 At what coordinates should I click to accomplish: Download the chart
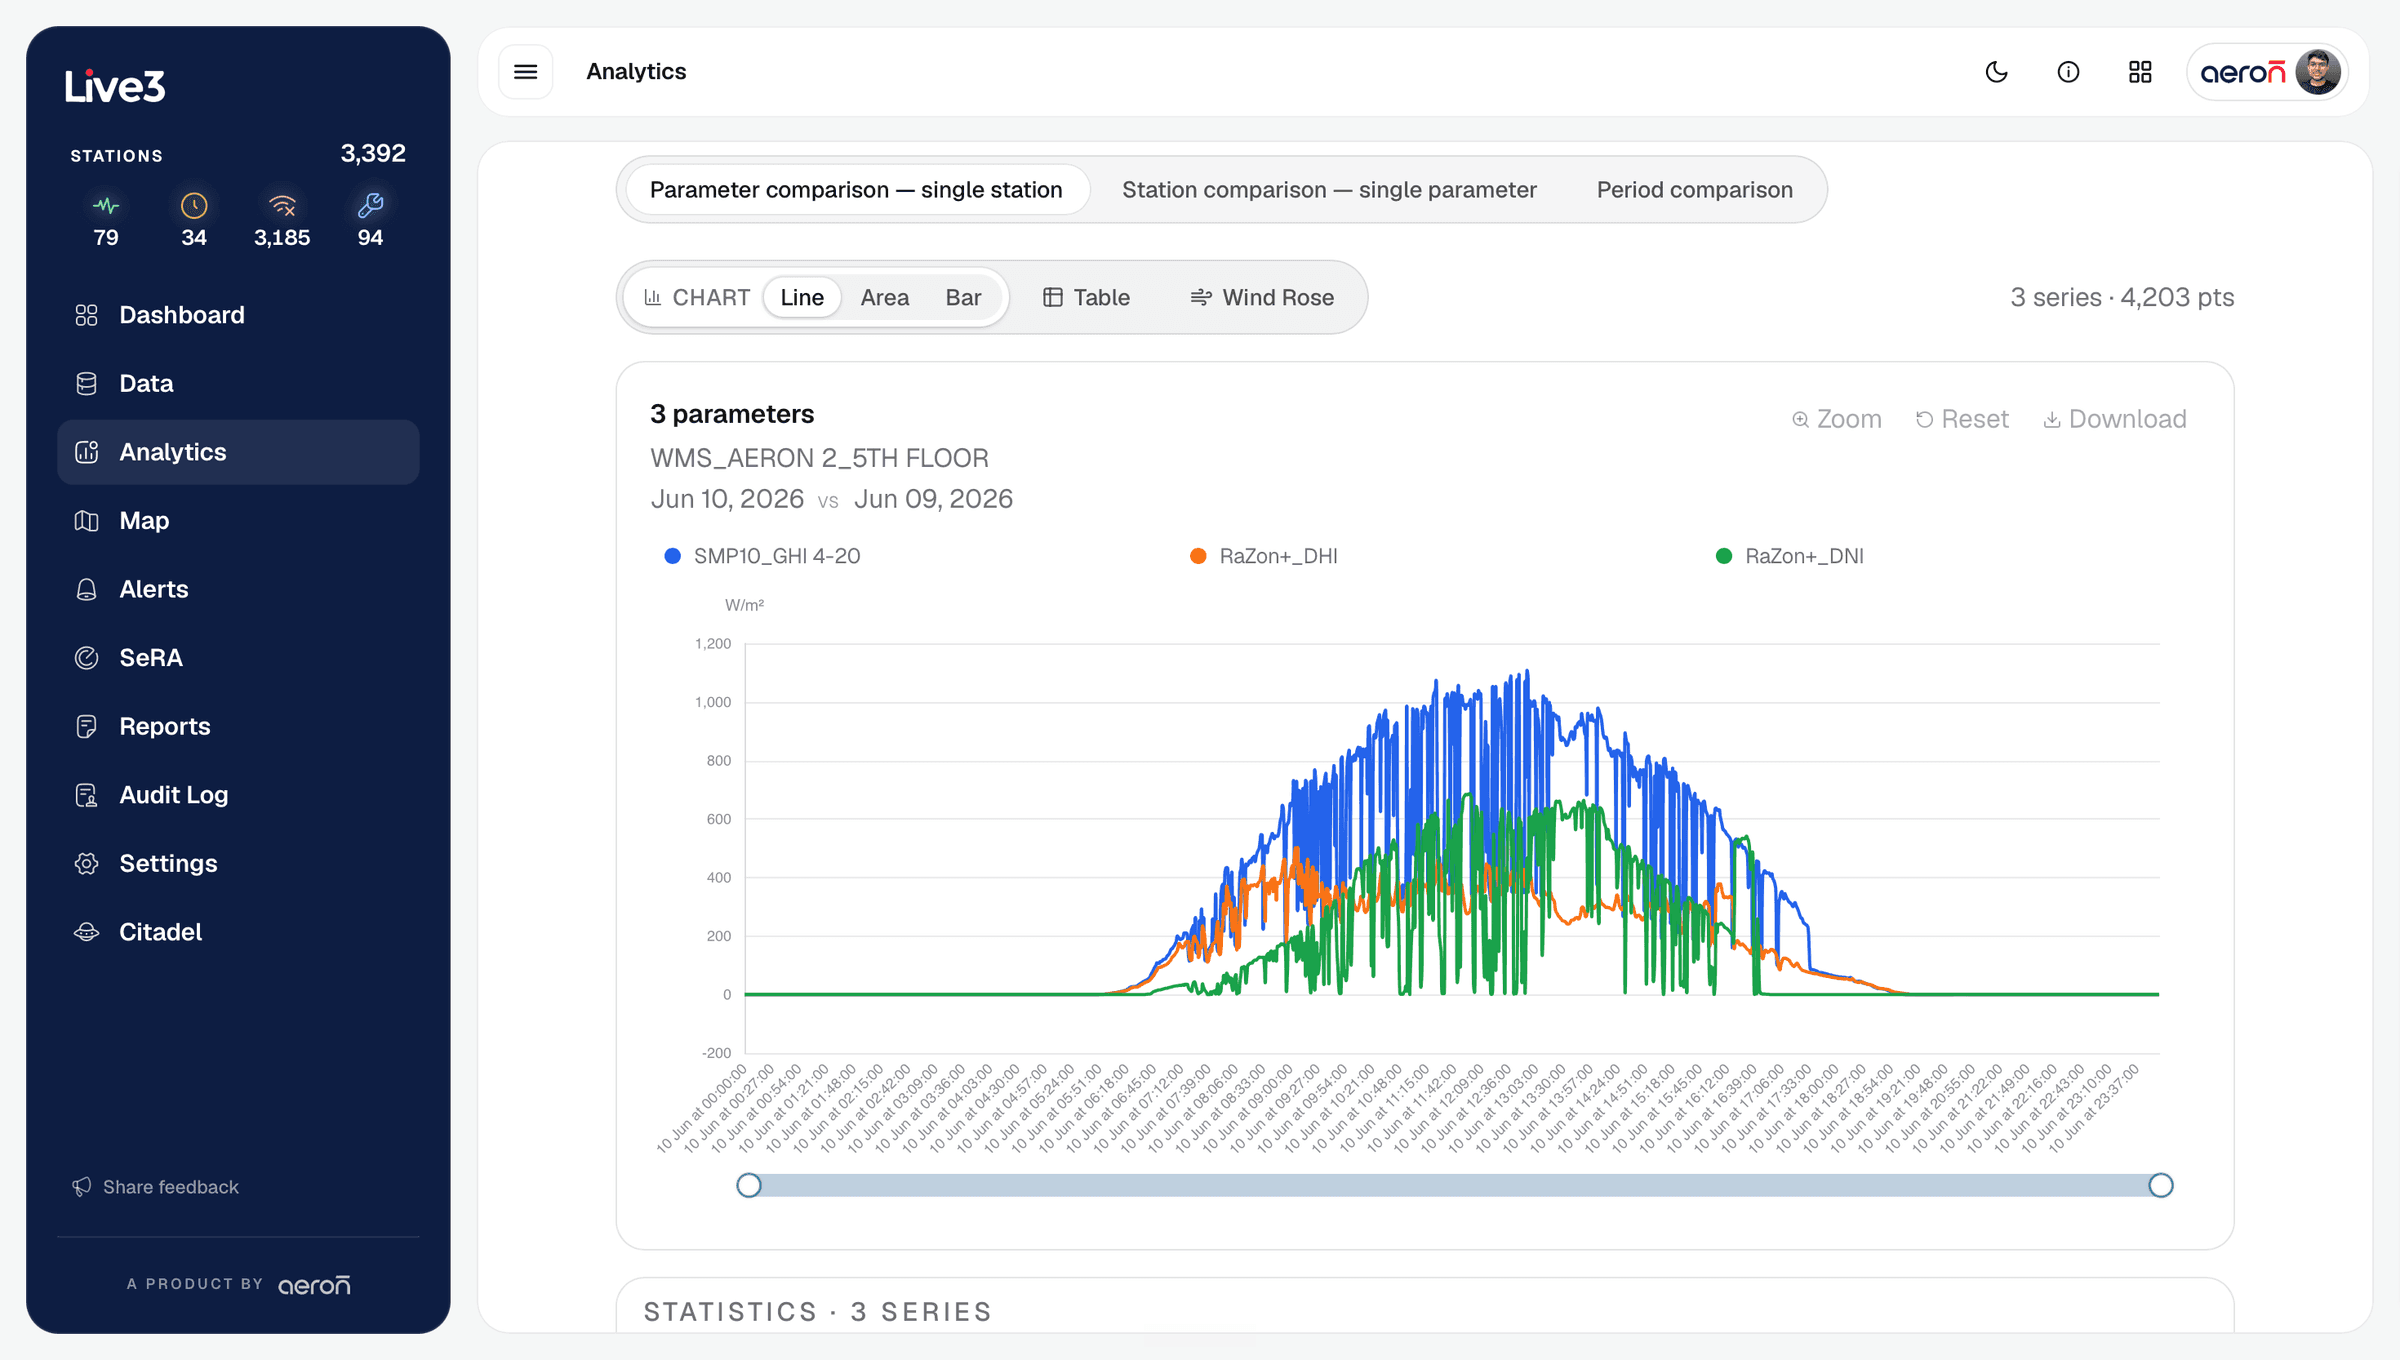[x=2114, y=419]
